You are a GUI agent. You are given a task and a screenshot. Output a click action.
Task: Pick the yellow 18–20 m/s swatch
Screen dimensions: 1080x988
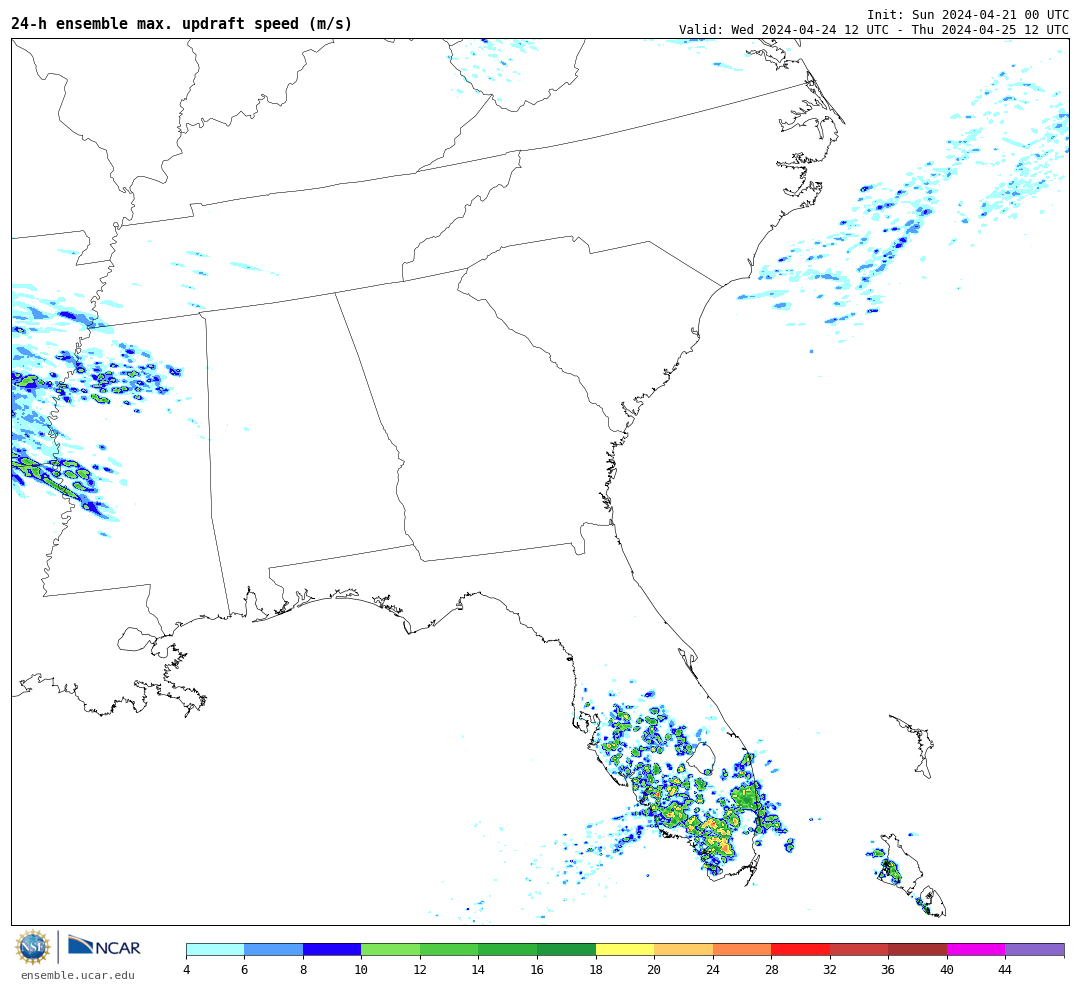click(625, 949)
